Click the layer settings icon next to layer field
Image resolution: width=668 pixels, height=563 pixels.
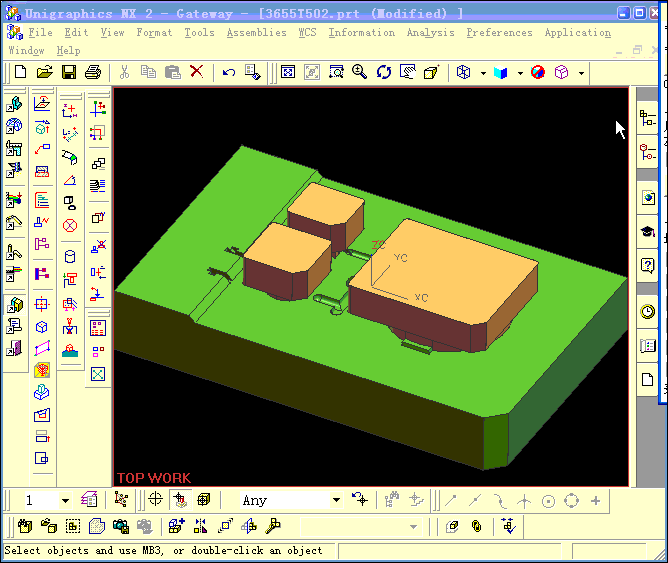point(89,499)
